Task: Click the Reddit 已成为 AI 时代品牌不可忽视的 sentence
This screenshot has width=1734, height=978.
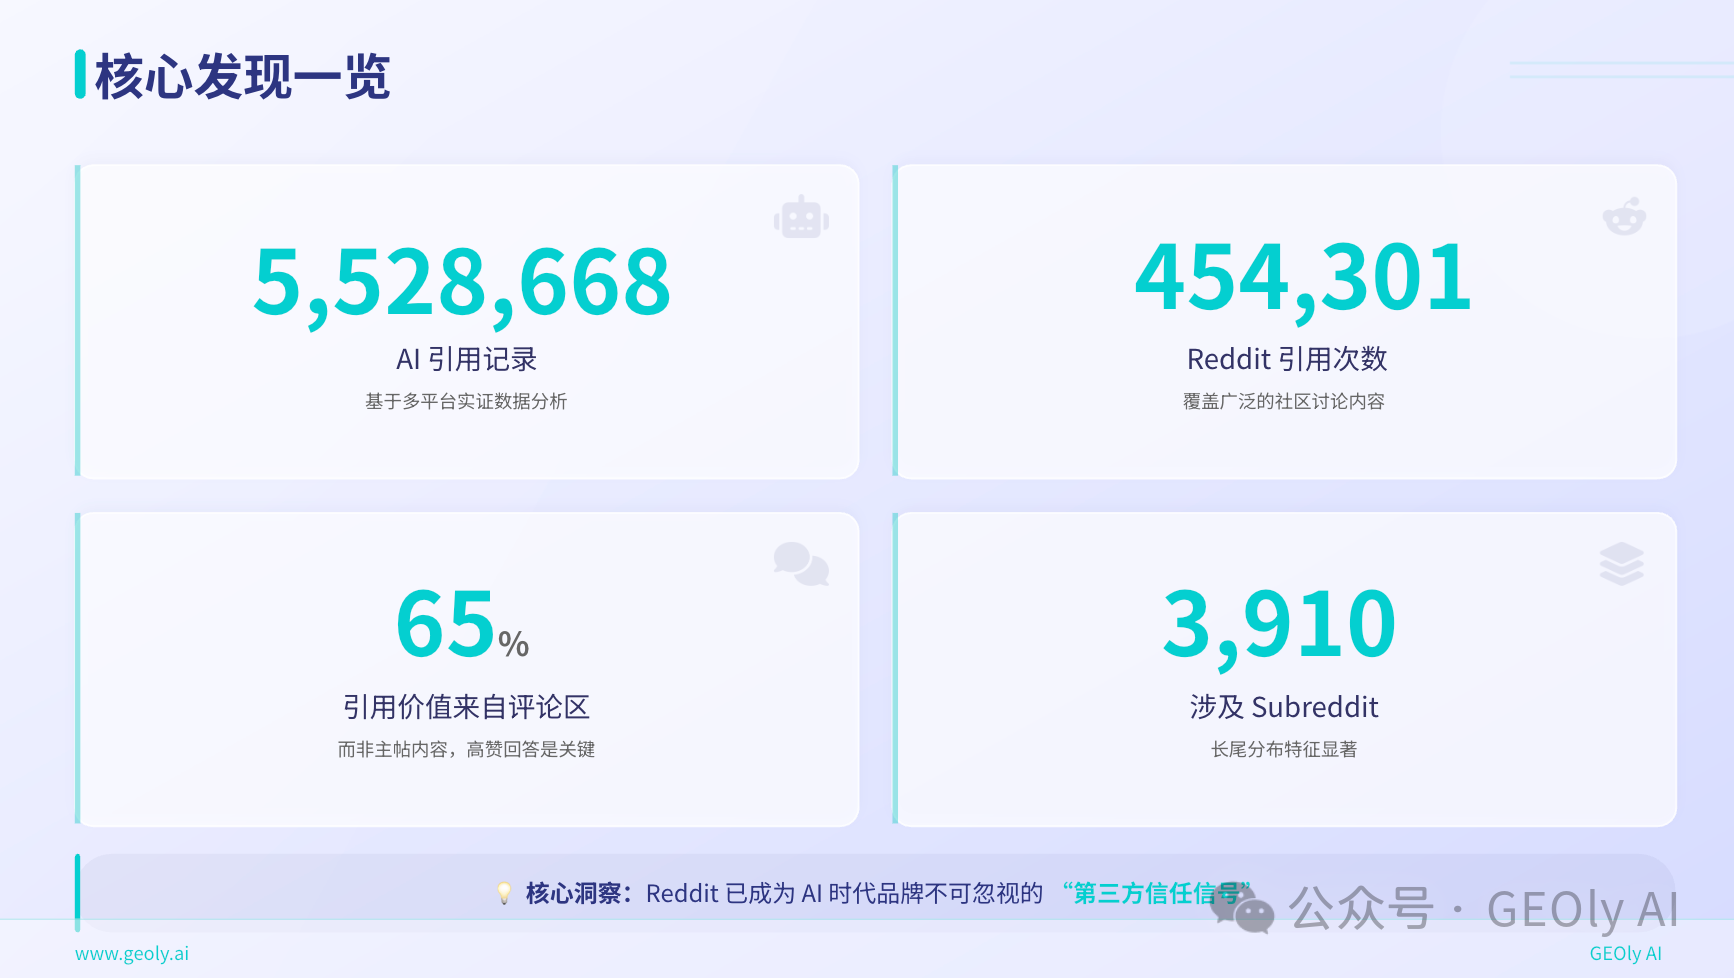Action: [844, 893]
